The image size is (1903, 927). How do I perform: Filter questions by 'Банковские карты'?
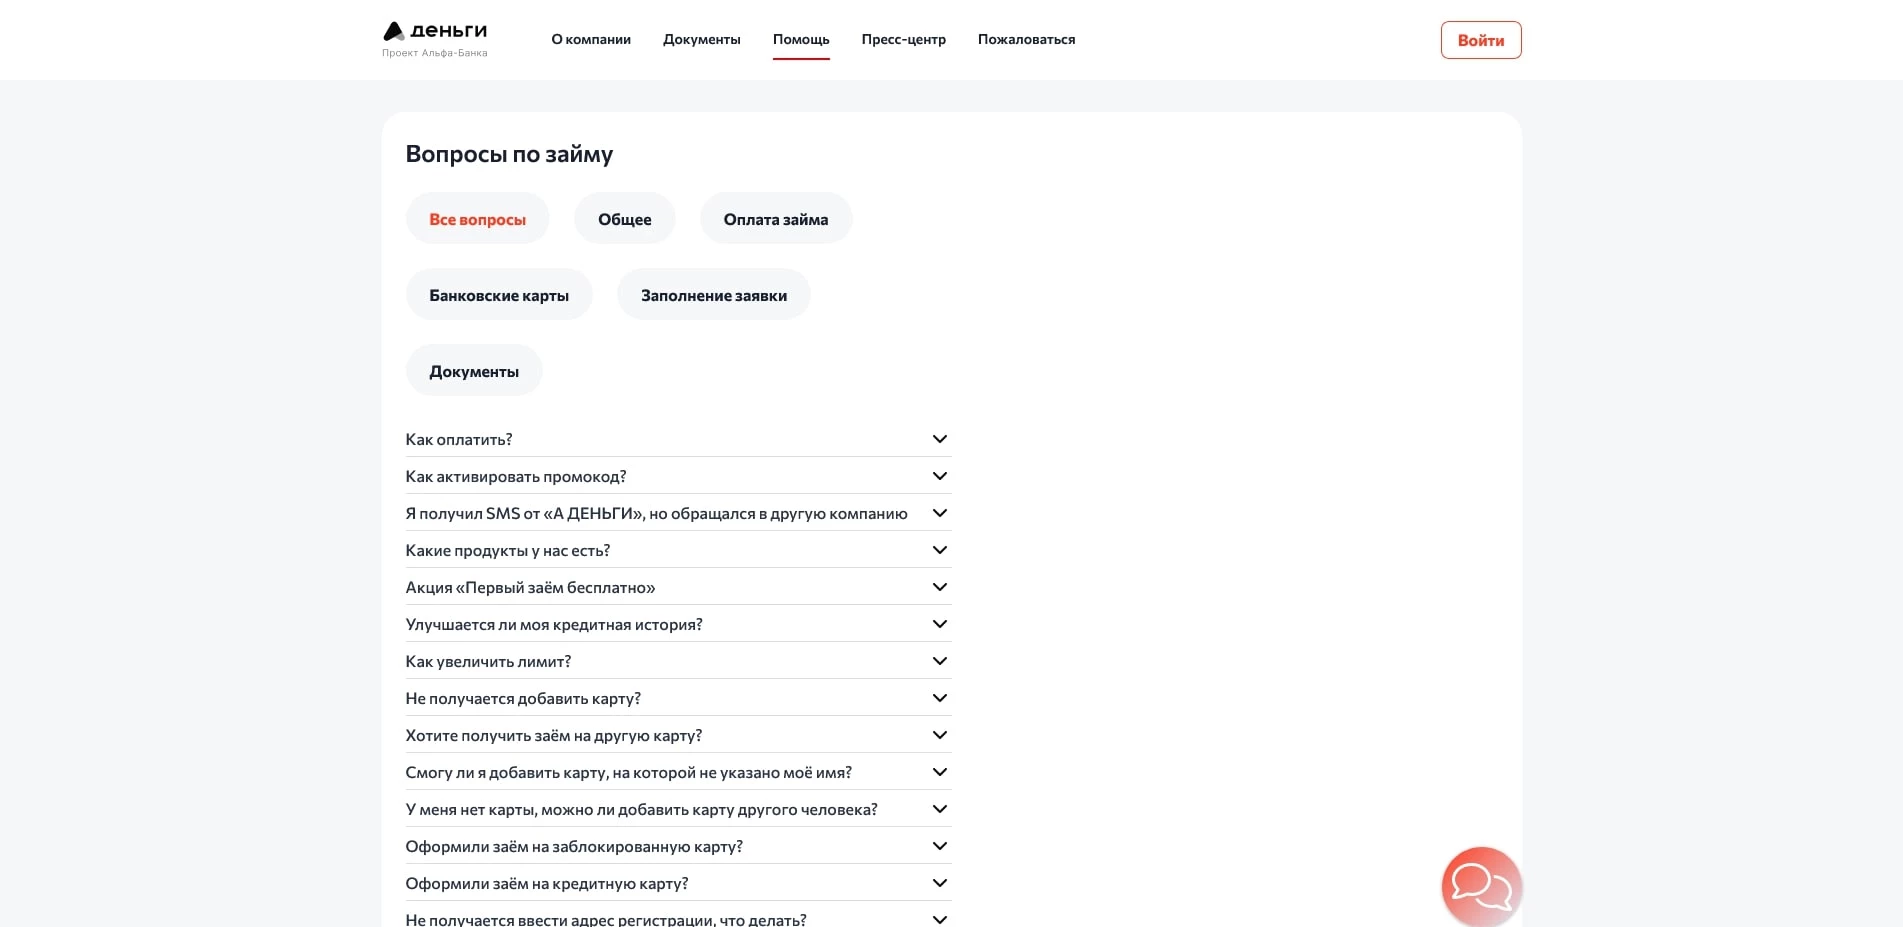click(498, 295)
